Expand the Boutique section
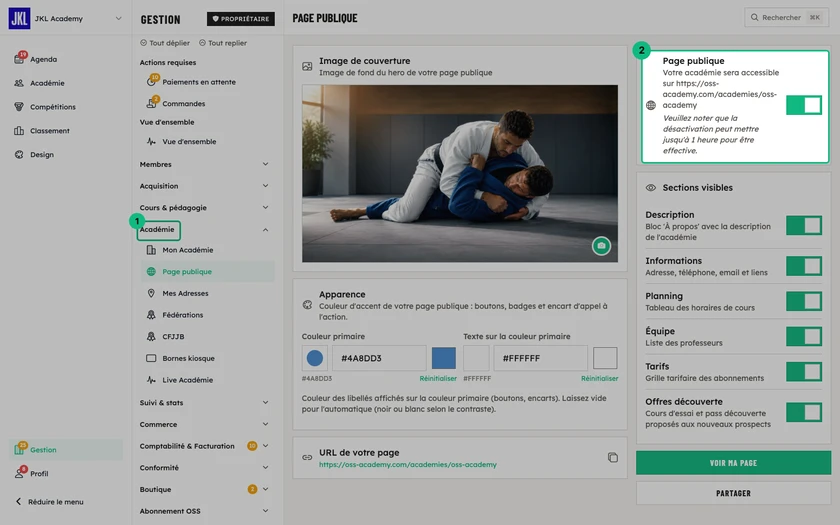Image resolution: width=840 pixels, height=525 pixels. point(265,489)
